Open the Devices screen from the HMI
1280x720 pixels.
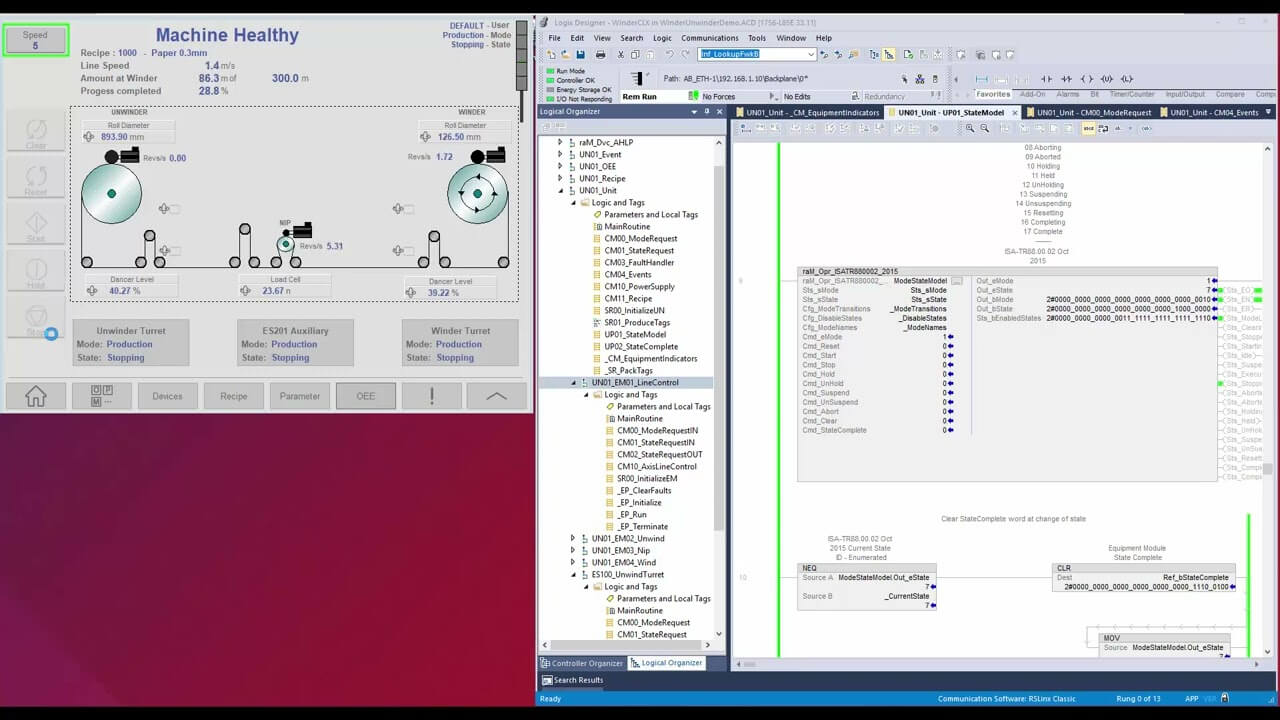pos(166,396)
